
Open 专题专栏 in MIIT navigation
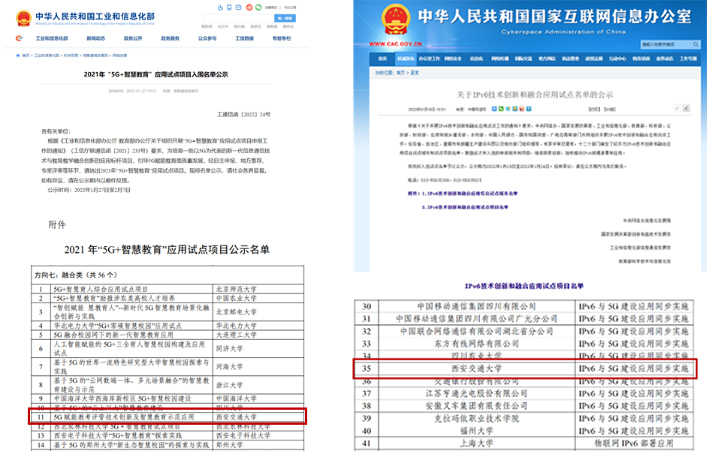point(282,38)
